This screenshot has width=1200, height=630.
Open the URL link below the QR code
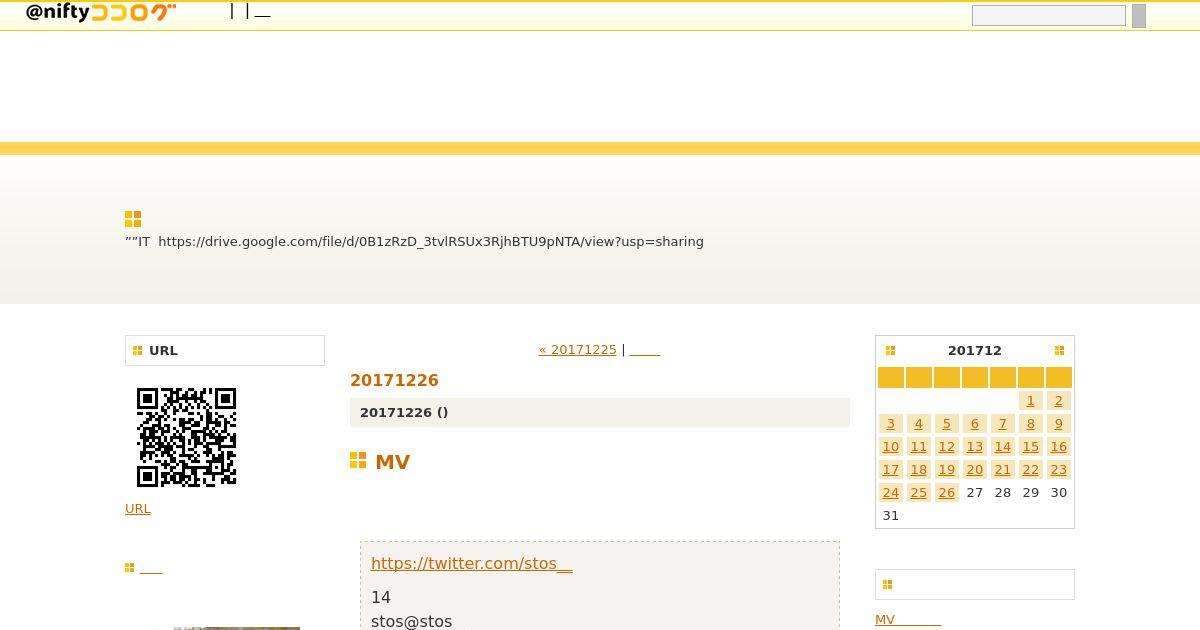tap(138, 508)
